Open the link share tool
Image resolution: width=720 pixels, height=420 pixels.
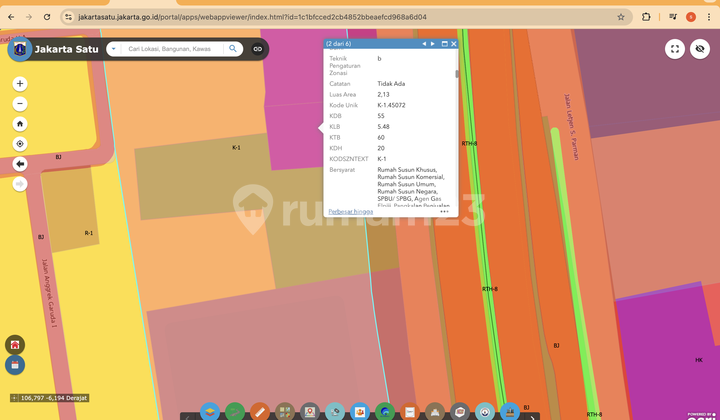click(x=257, y=49)
